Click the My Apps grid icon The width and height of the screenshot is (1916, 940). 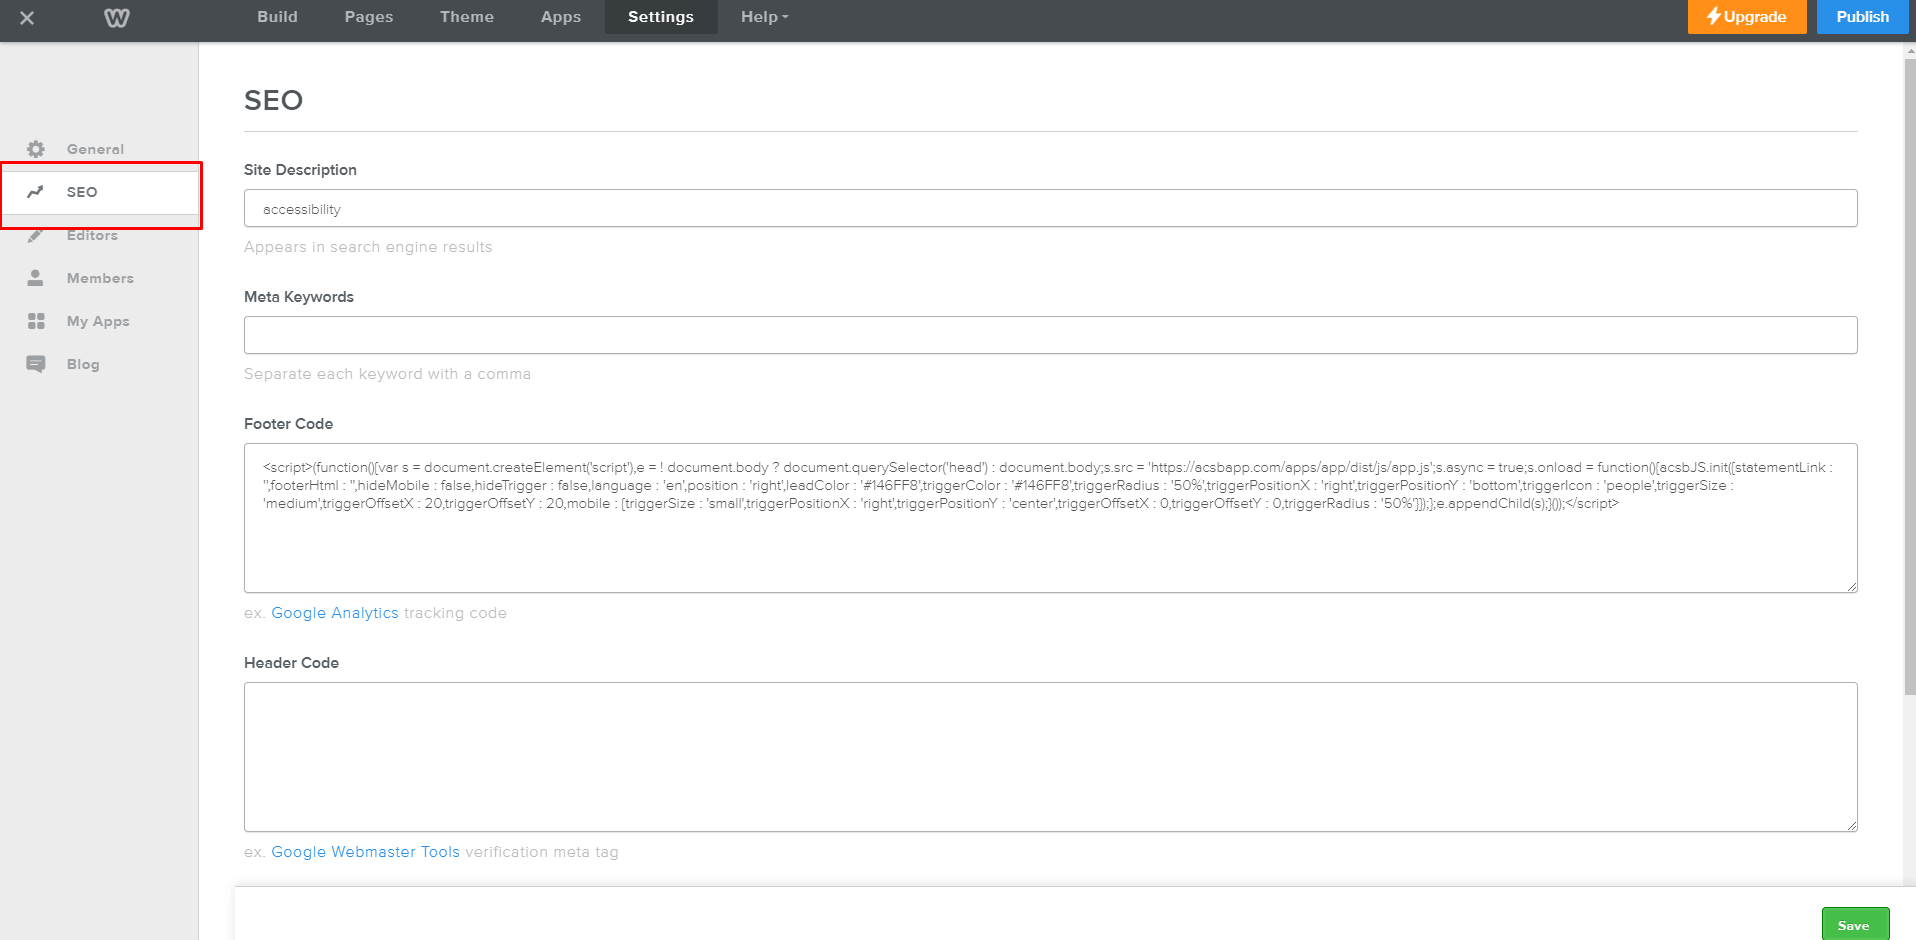coord(36,321)
